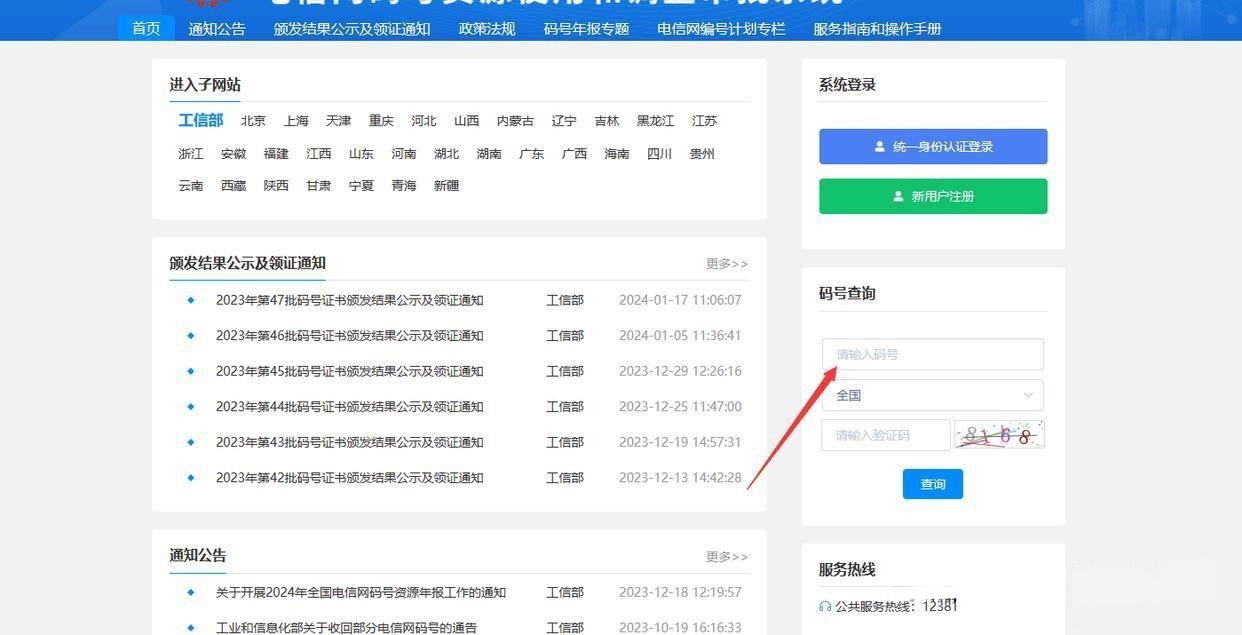This screenshot has height=635, width=1242.
Task: Open the 政策法规 nav item
Action: (487, 29)
